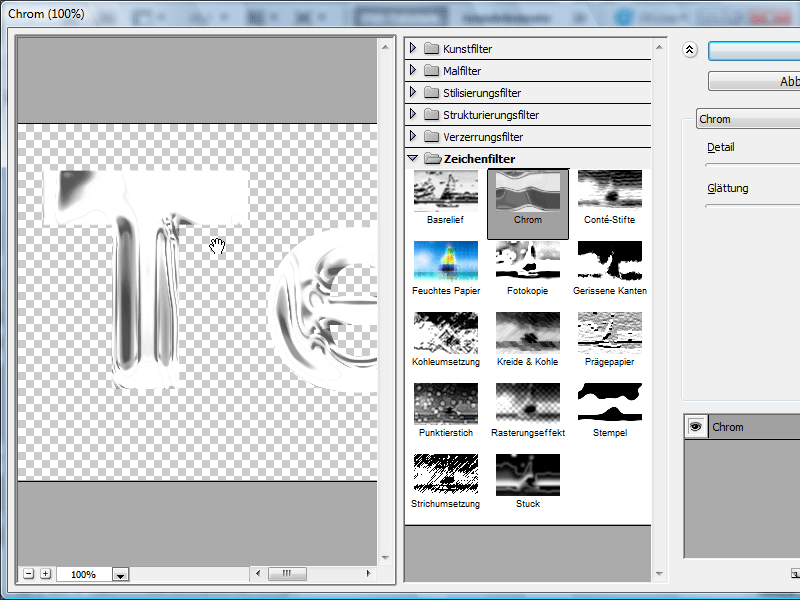Click the chrome letter T in preview
This screenshot has width=800, height=600.
[145, 278]
